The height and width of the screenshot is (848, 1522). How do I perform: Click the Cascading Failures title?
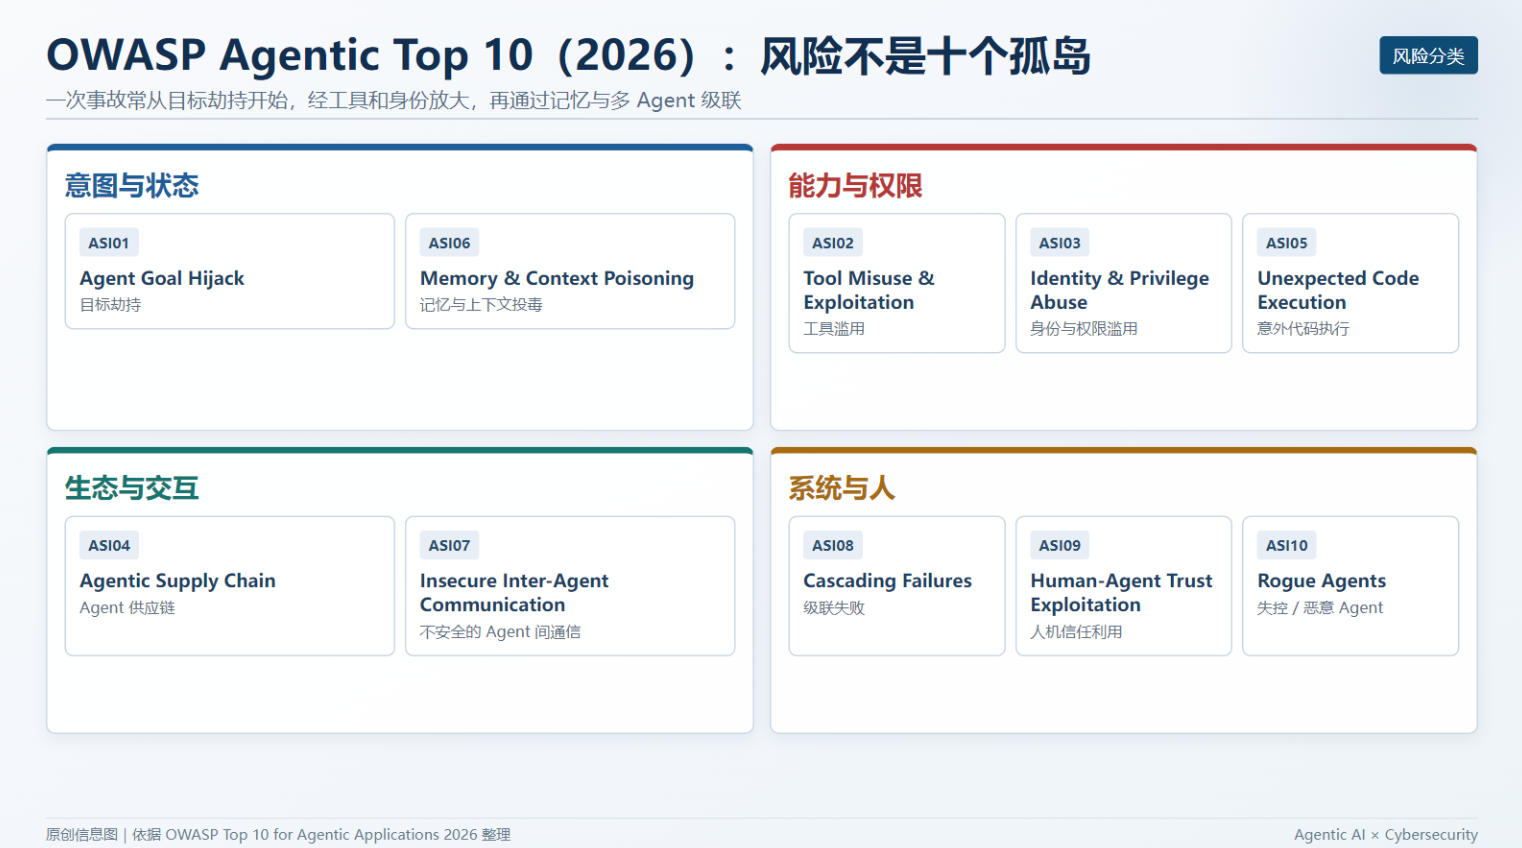click(x=888, y=581)
